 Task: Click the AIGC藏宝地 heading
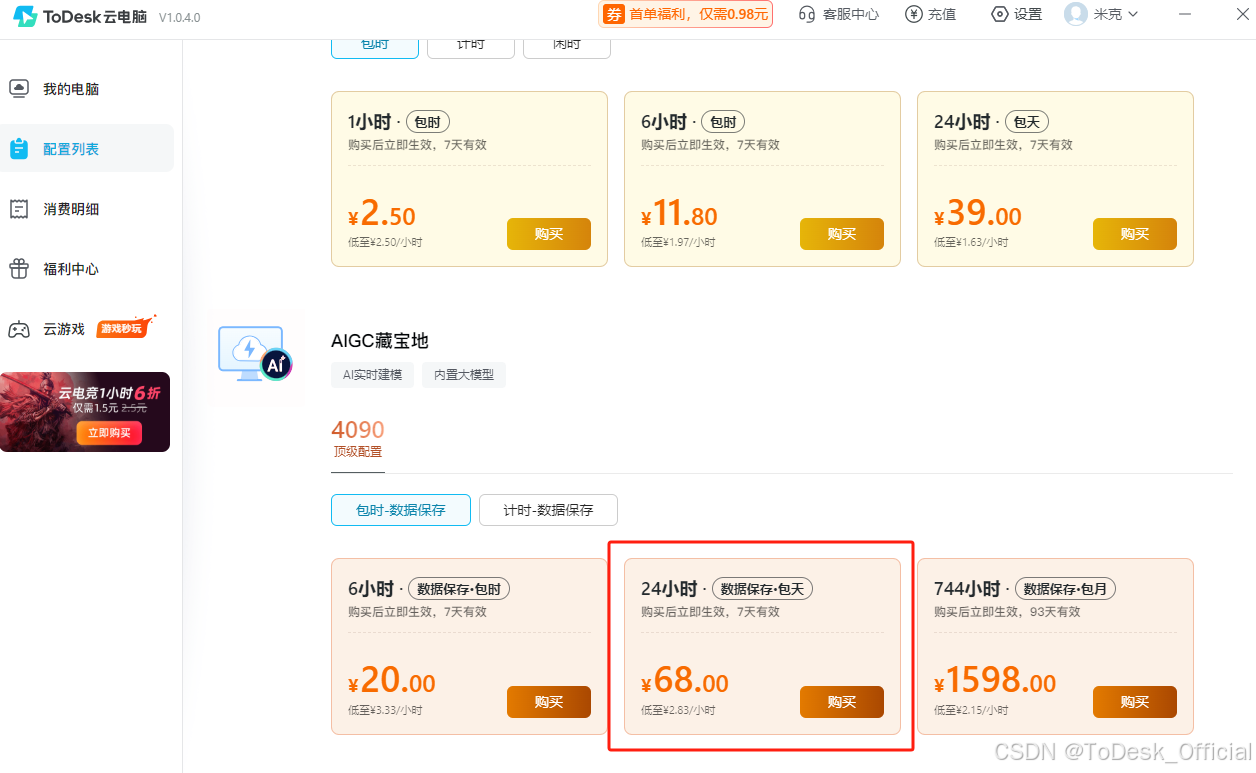380,341
